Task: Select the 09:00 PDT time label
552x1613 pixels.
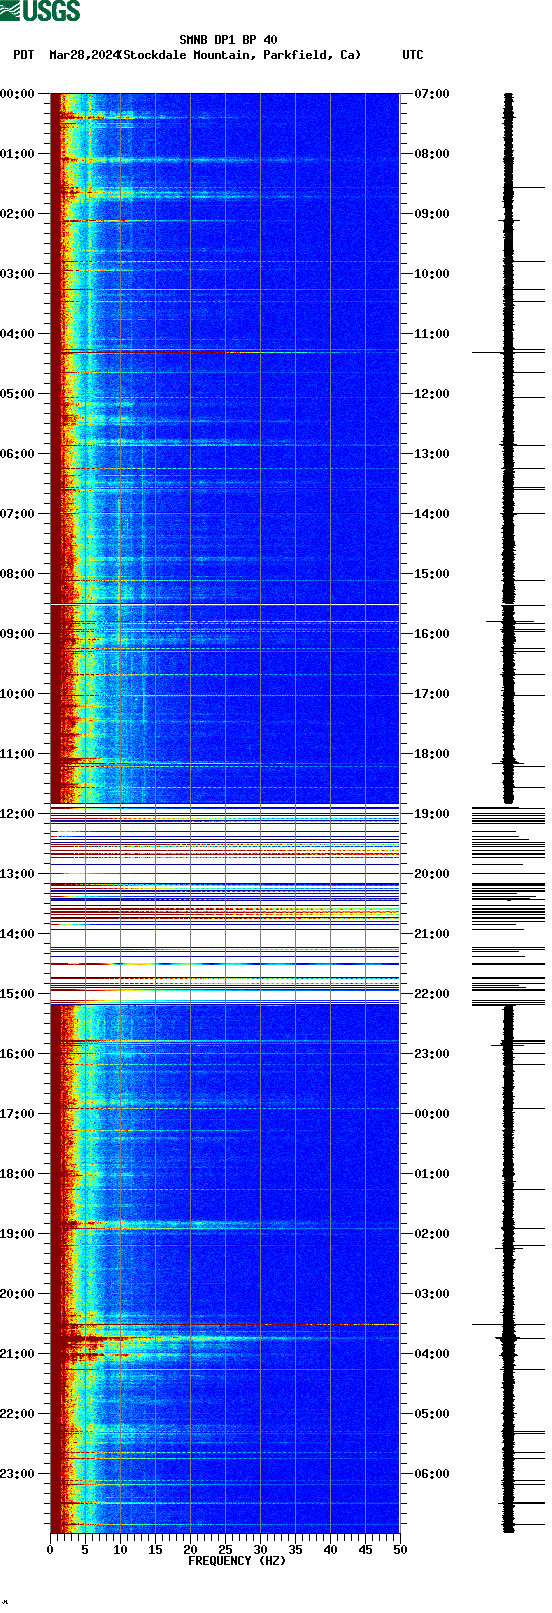Action: 17,634
